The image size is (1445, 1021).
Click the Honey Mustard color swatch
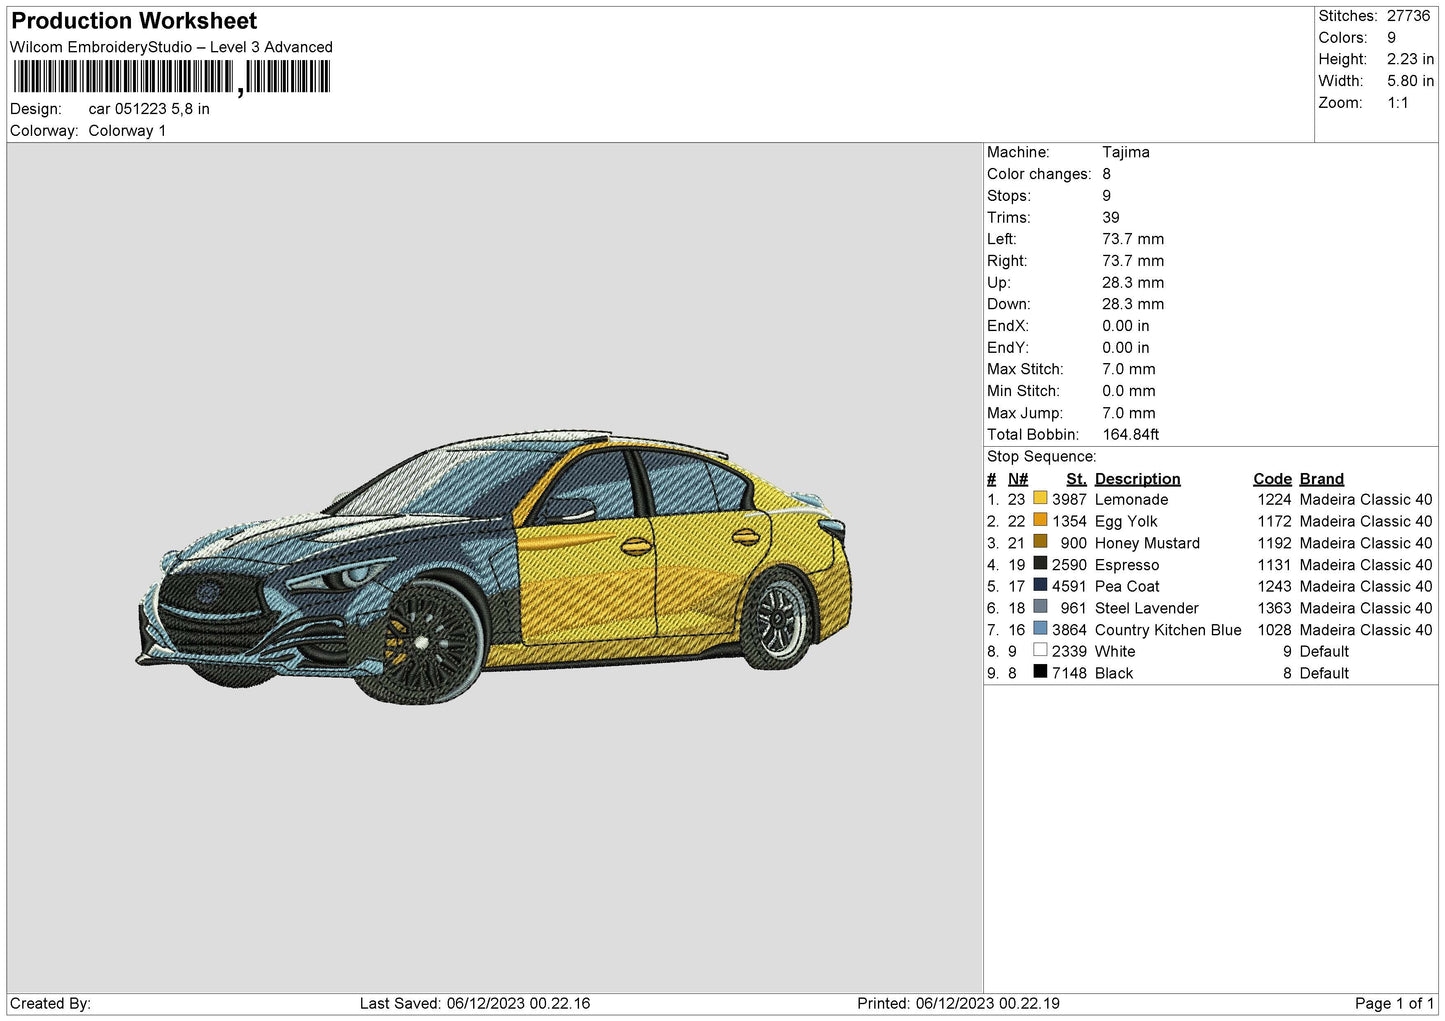(1040, 542)
